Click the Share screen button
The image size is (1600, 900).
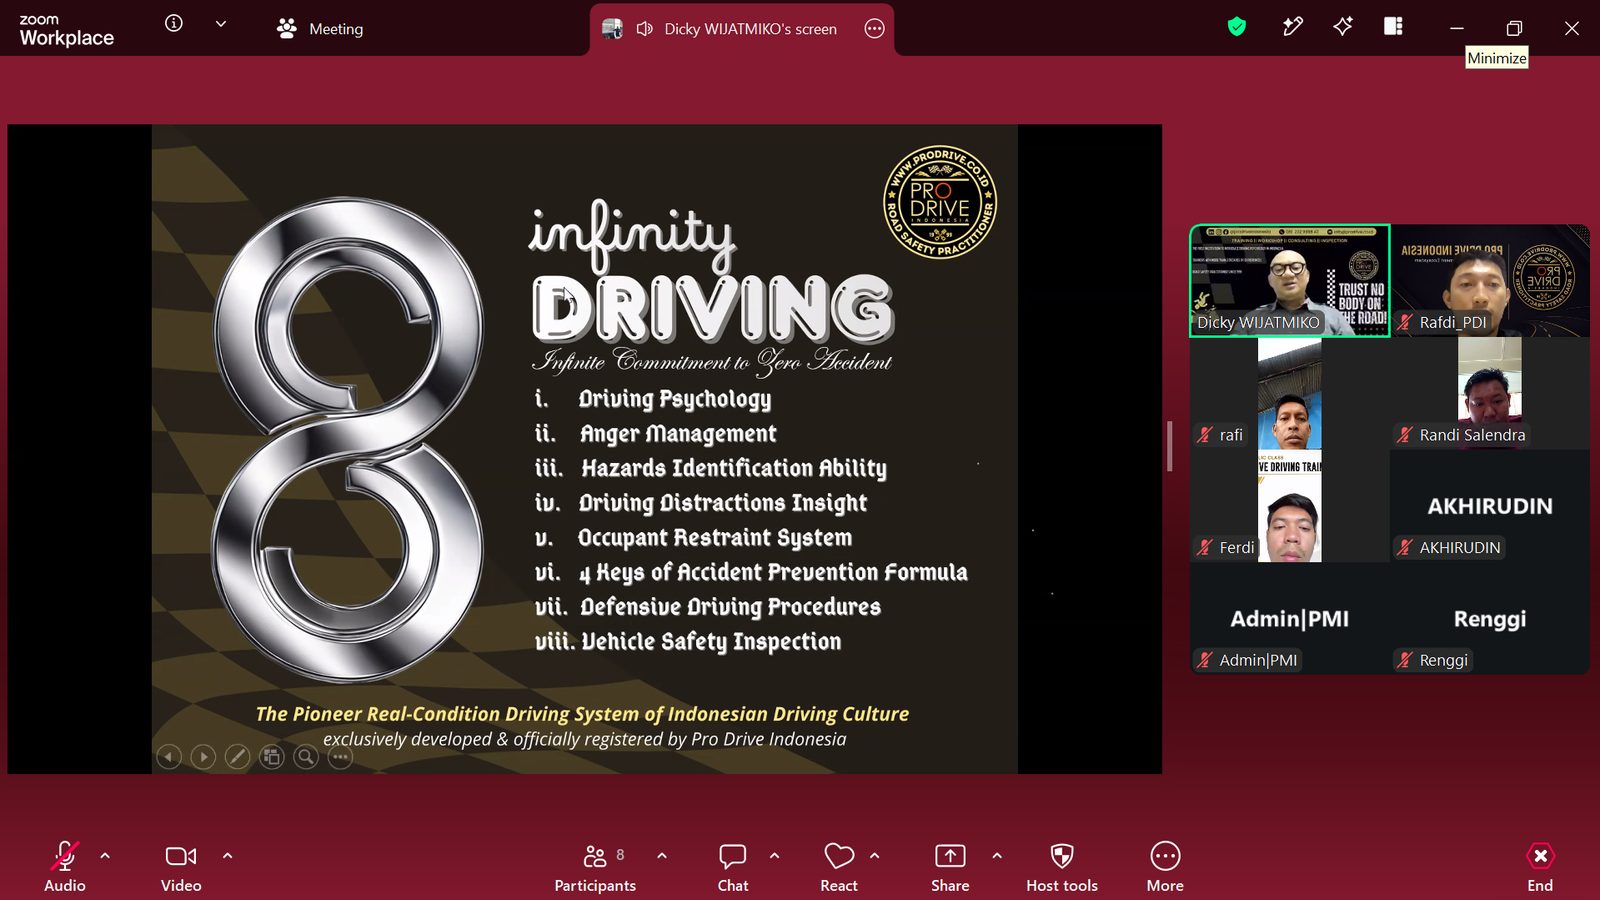tap(950, 866)
